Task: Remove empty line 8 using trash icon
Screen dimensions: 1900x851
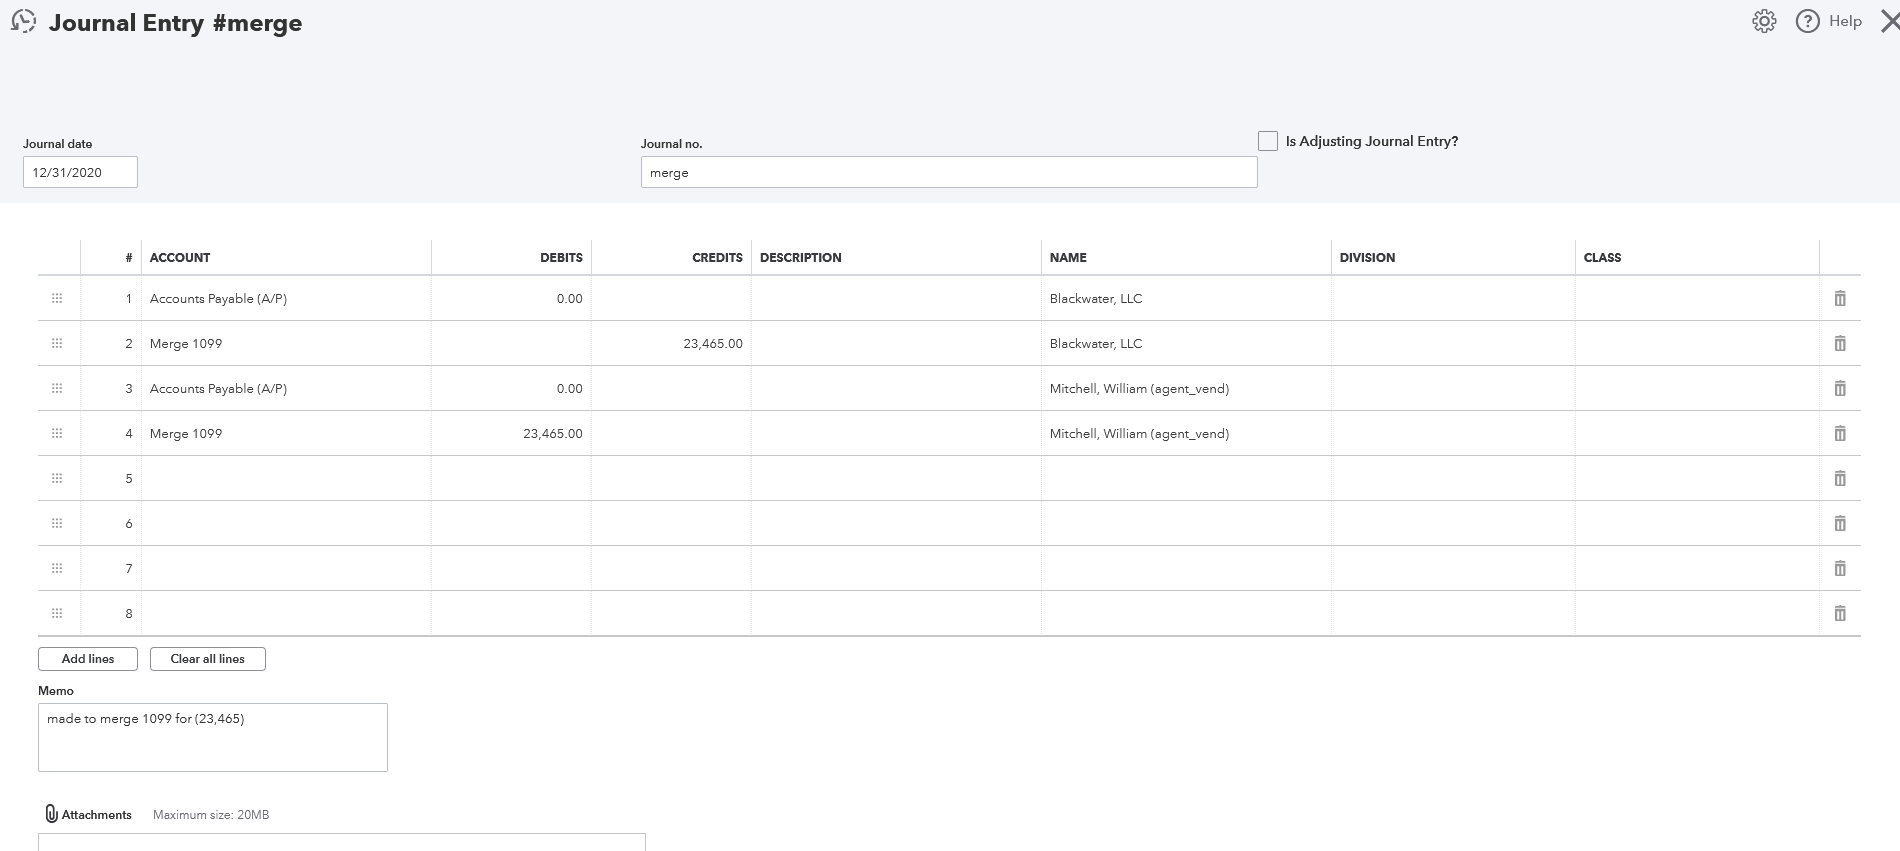Action: pos(1839,614)
